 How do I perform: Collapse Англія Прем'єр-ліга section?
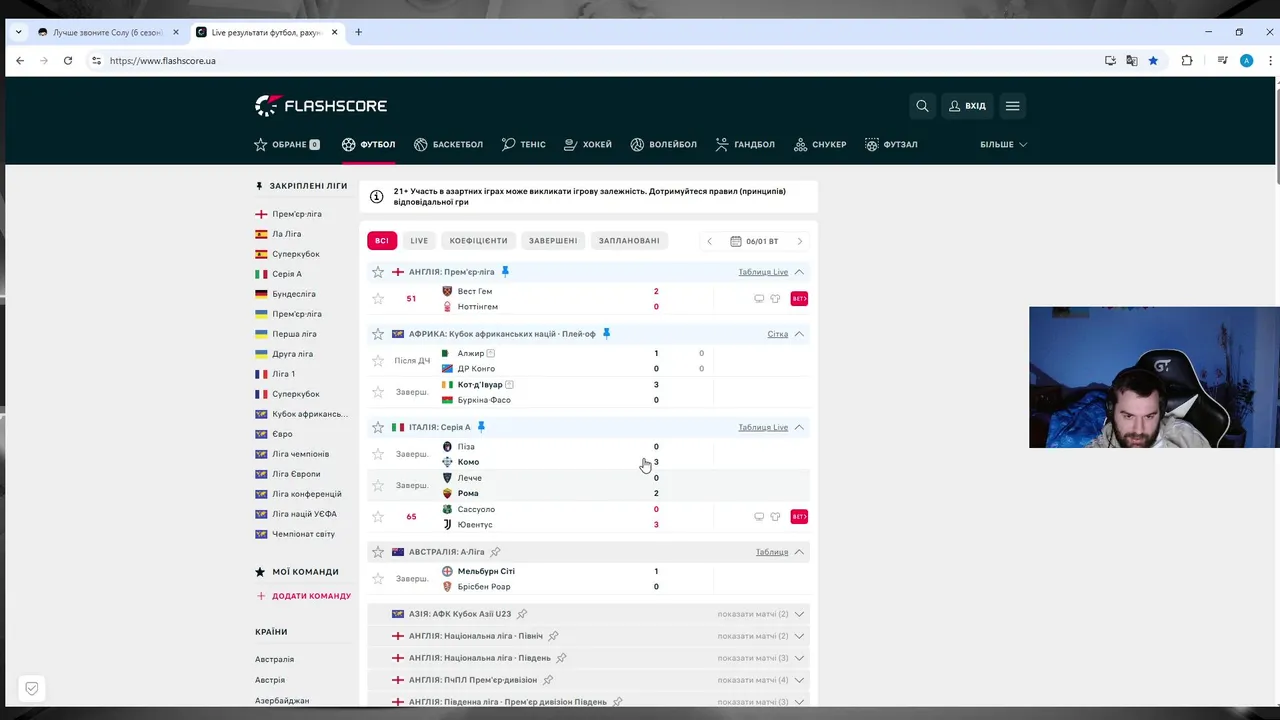point(799,272)
